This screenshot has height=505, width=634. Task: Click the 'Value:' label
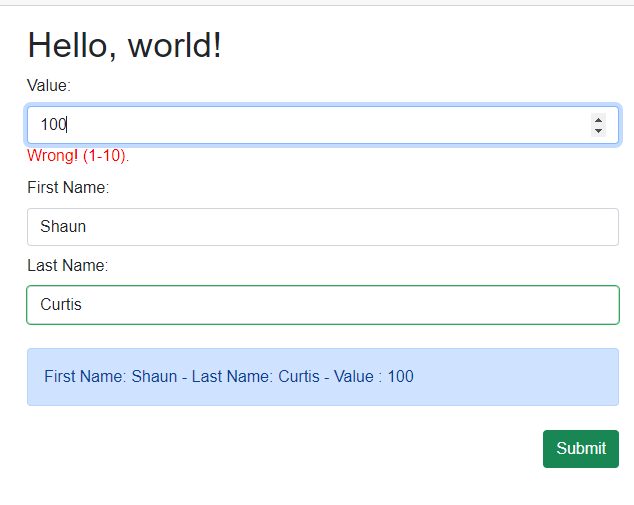(49, 86)
